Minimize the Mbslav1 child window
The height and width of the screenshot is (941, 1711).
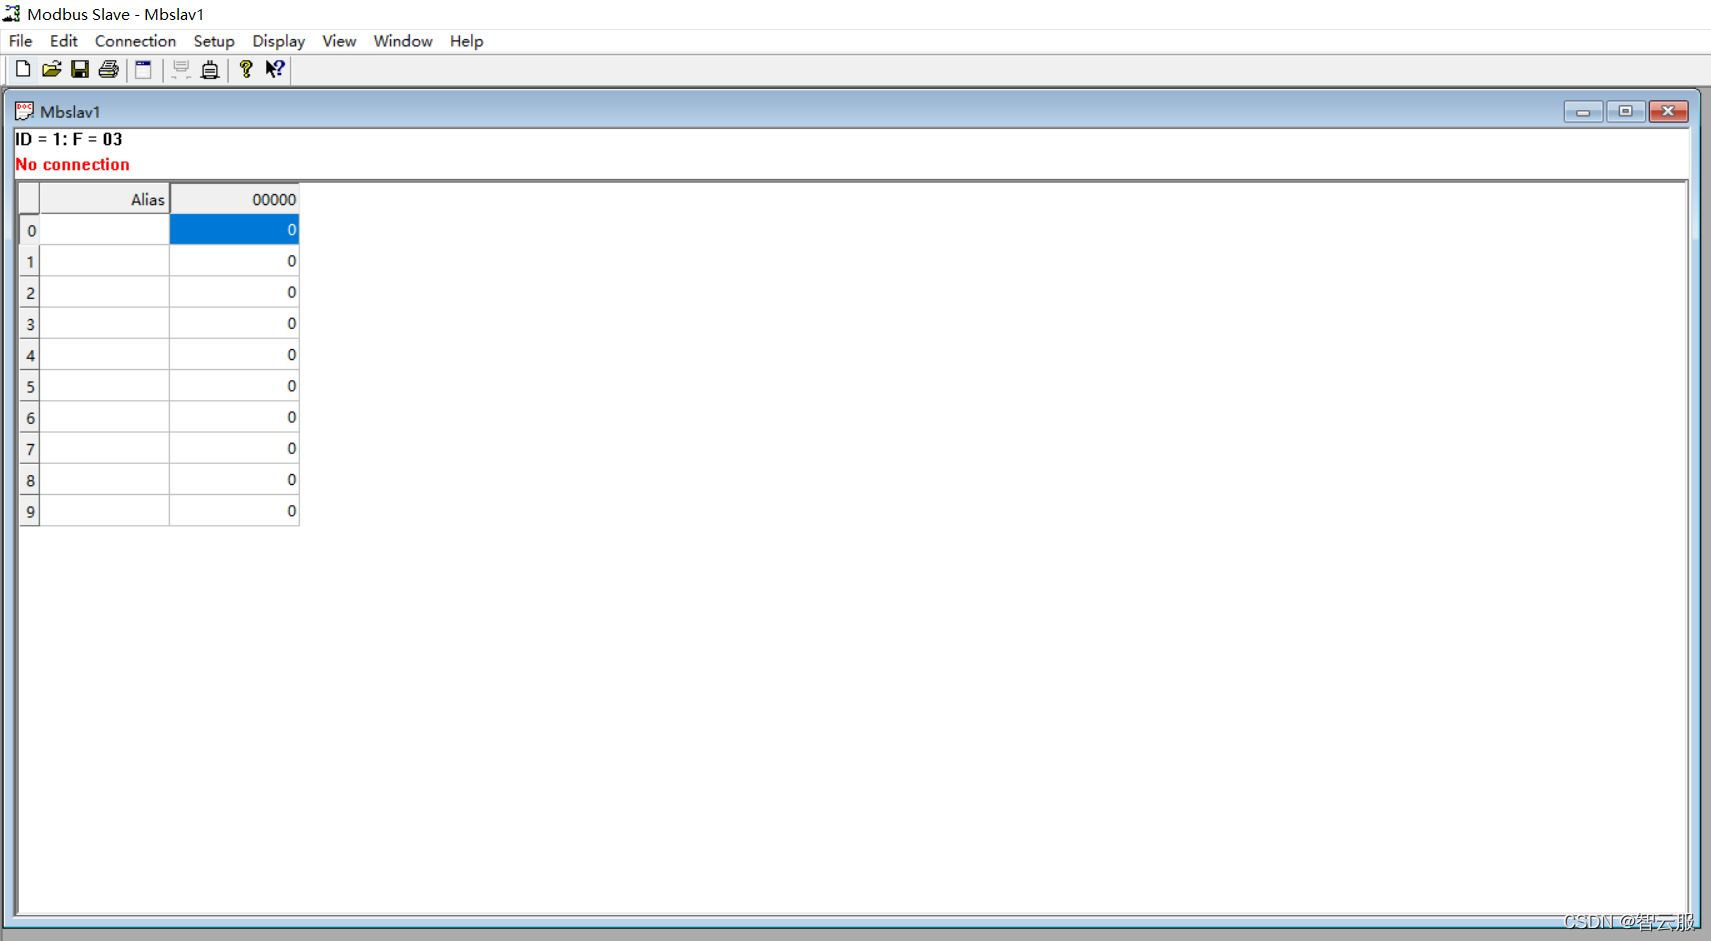coord(1583,111)
